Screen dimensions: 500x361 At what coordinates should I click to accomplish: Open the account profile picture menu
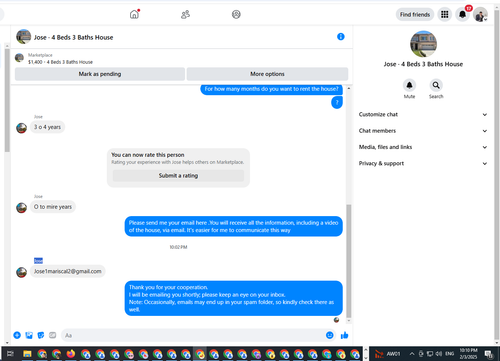(480, 14)
